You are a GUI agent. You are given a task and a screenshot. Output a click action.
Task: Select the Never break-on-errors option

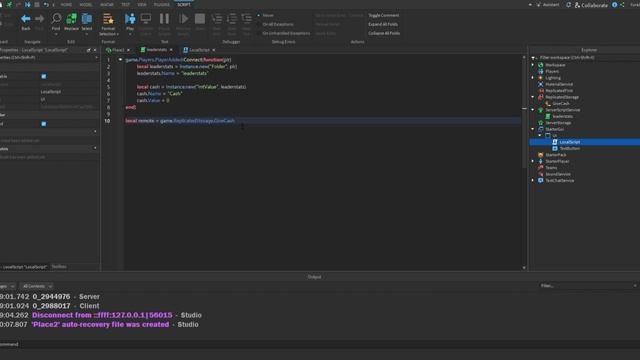(268, 16)
